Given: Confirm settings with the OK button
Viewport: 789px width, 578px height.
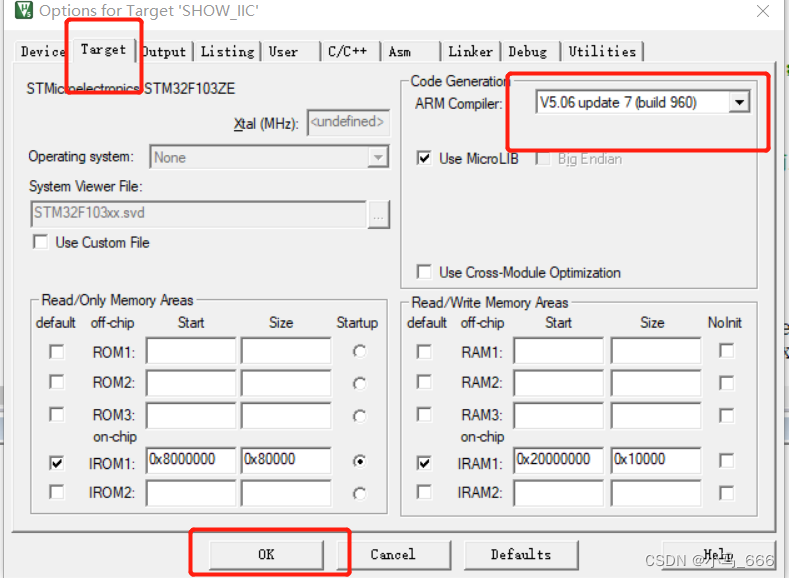Looking at the screenshot, I should pos(266,554).
